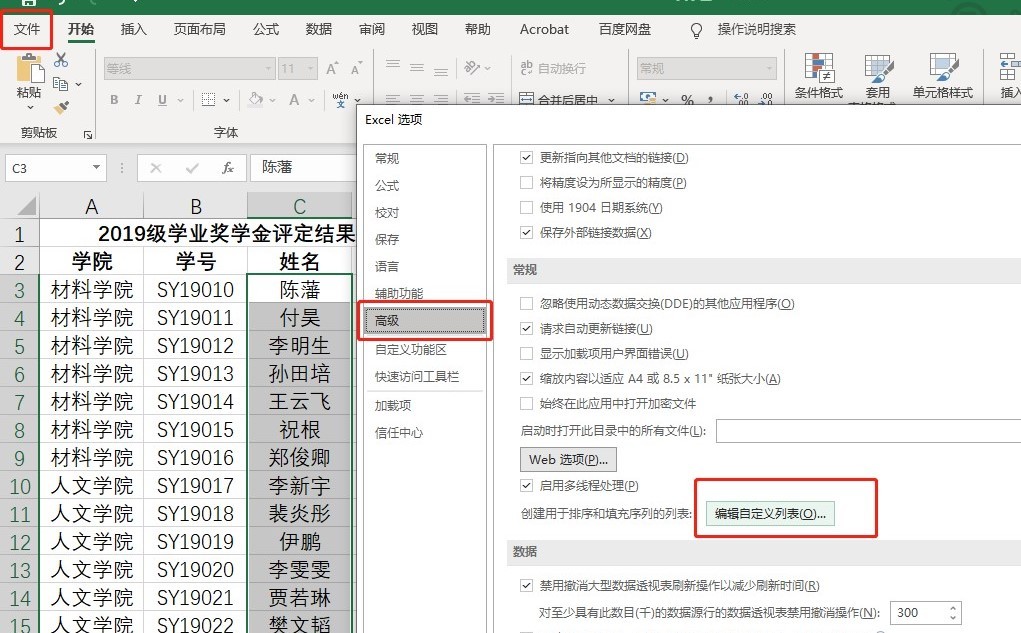Viewport: 1021px width, 633px height.
Task: Click the Borders icon
Action: 208,100
